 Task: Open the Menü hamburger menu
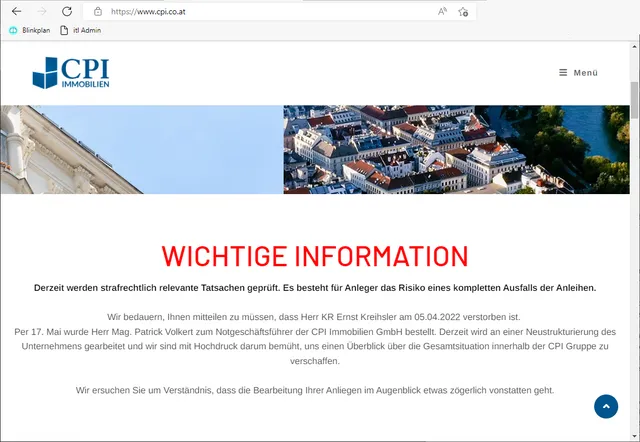pos(578,73)
